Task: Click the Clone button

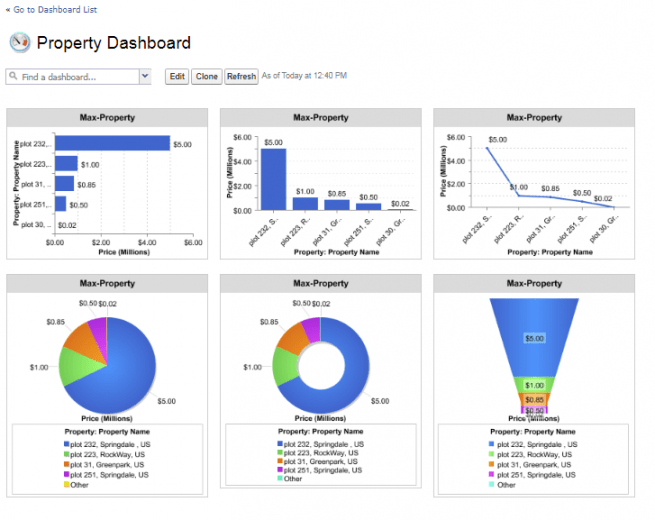Action: point(207,76)
